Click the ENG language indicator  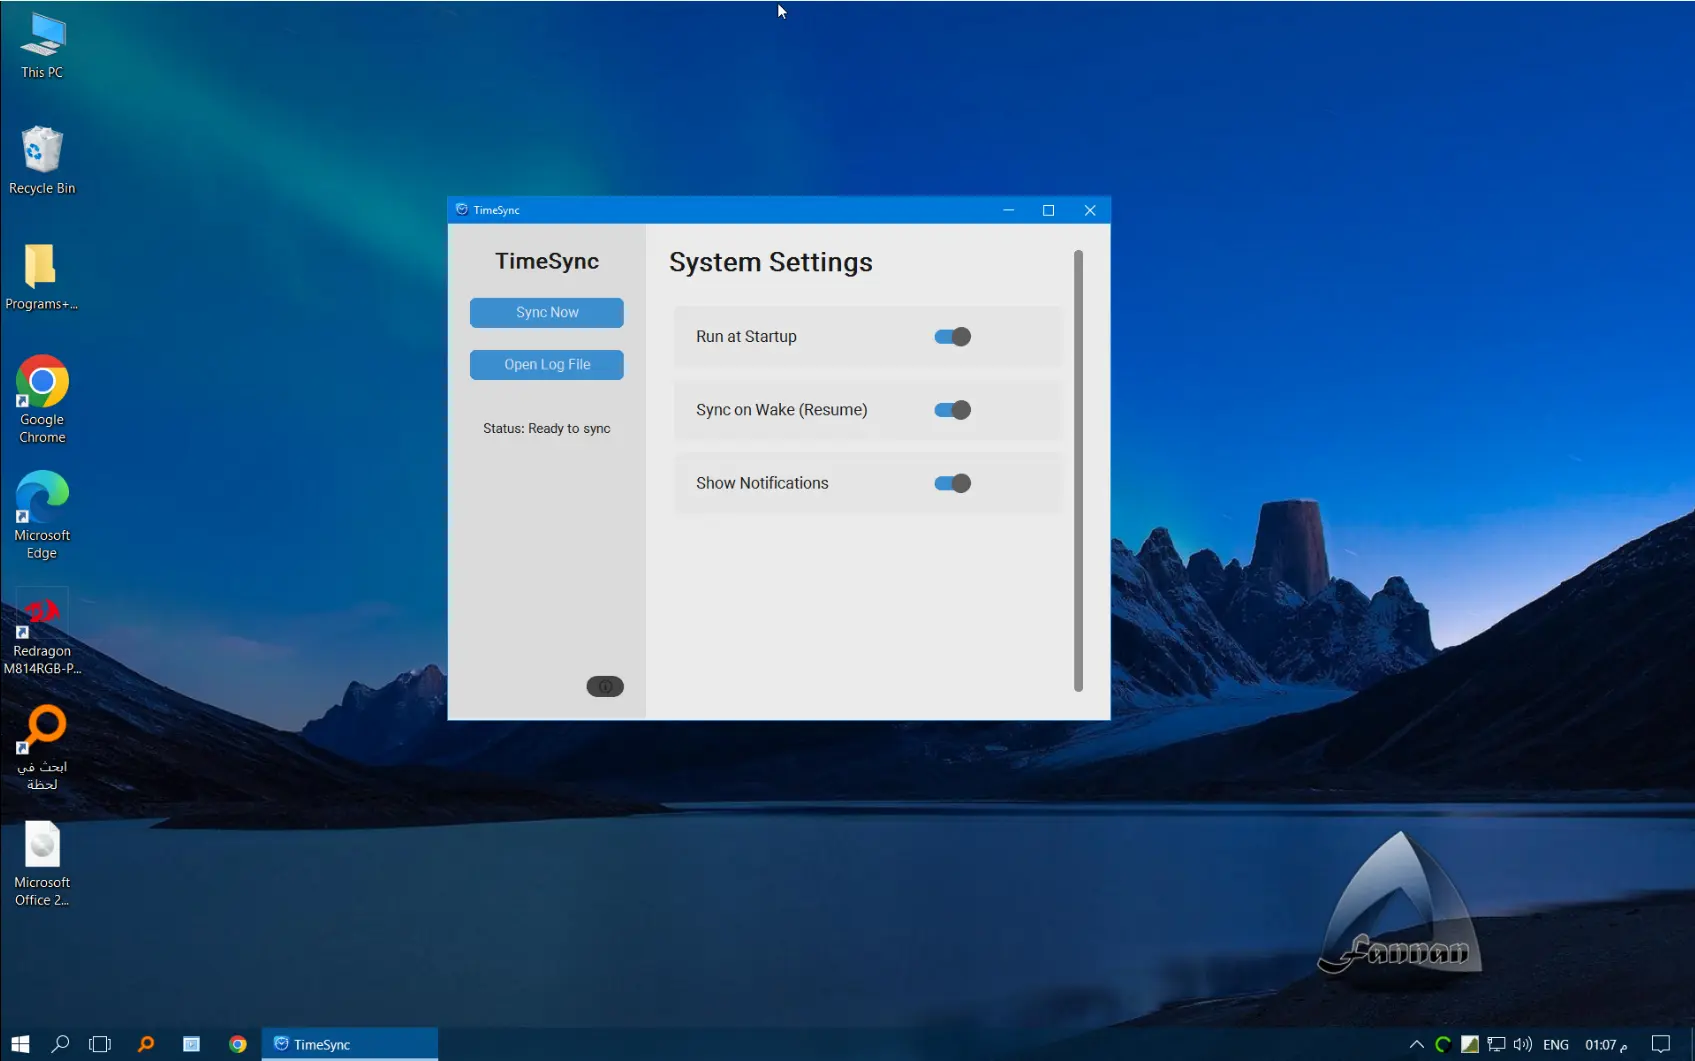1556,1044
